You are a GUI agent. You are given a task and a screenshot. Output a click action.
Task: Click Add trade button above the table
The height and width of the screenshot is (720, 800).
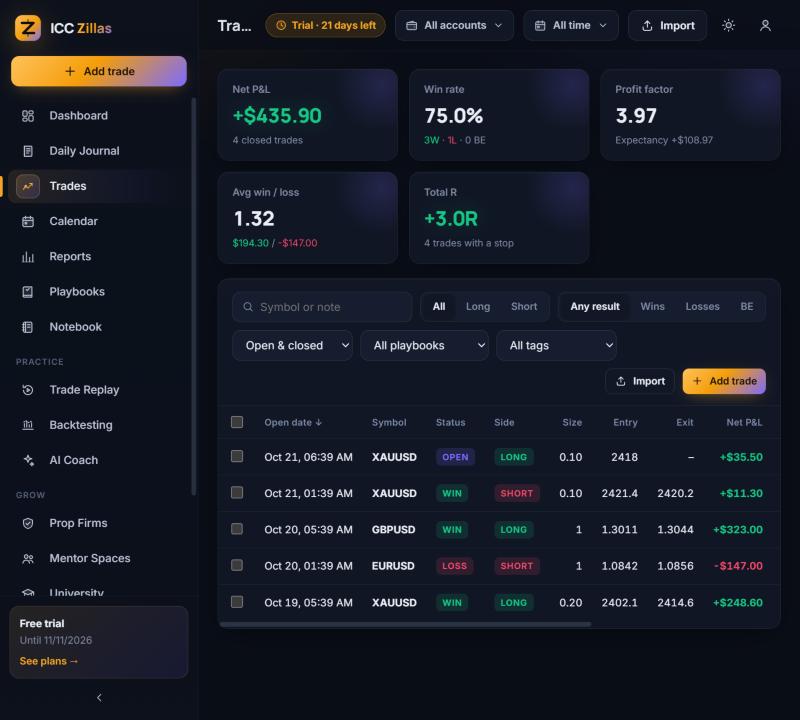click(724, 381)
